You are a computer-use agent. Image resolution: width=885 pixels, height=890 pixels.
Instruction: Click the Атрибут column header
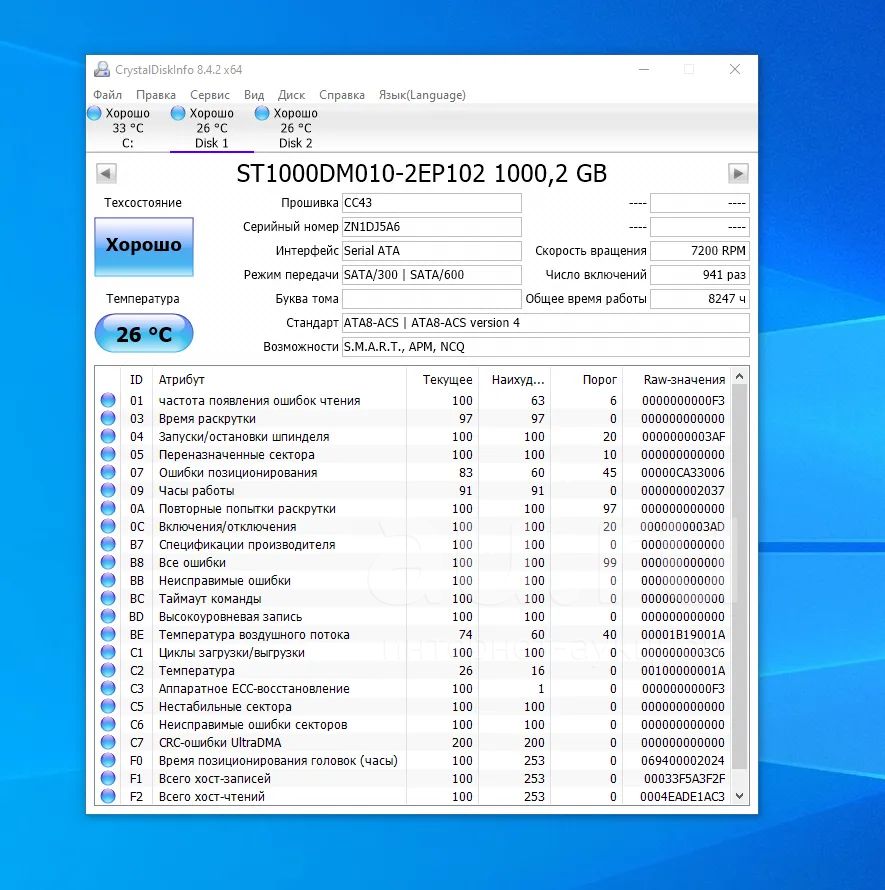click(279, 379)
